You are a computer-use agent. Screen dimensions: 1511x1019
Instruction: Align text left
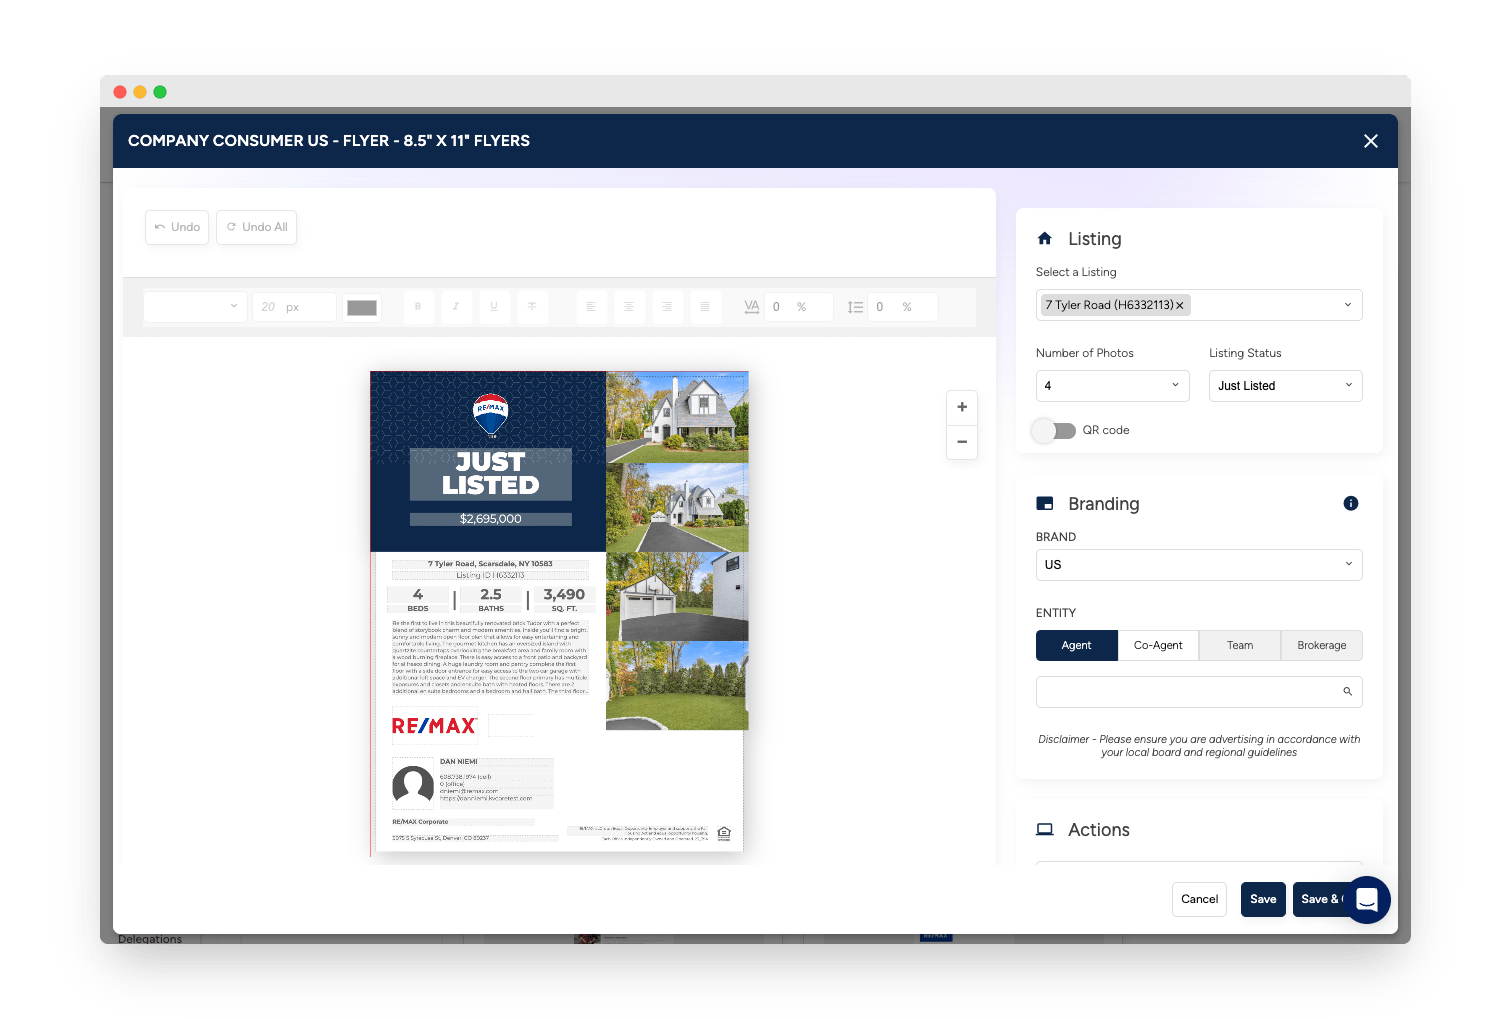tap(591, 307)
